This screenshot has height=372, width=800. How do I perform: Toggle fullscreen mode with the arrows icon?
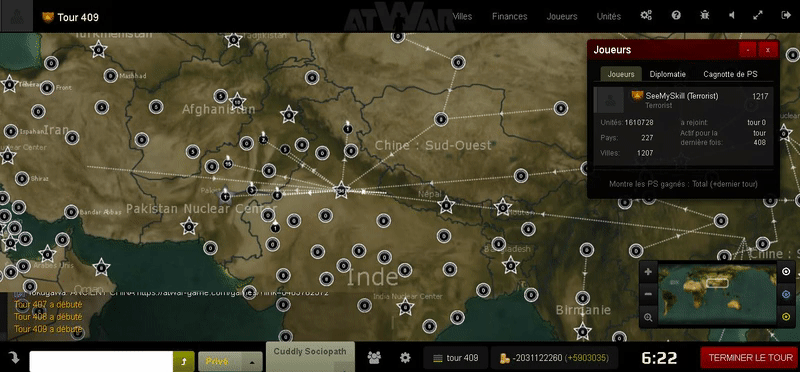click(758, 15)
